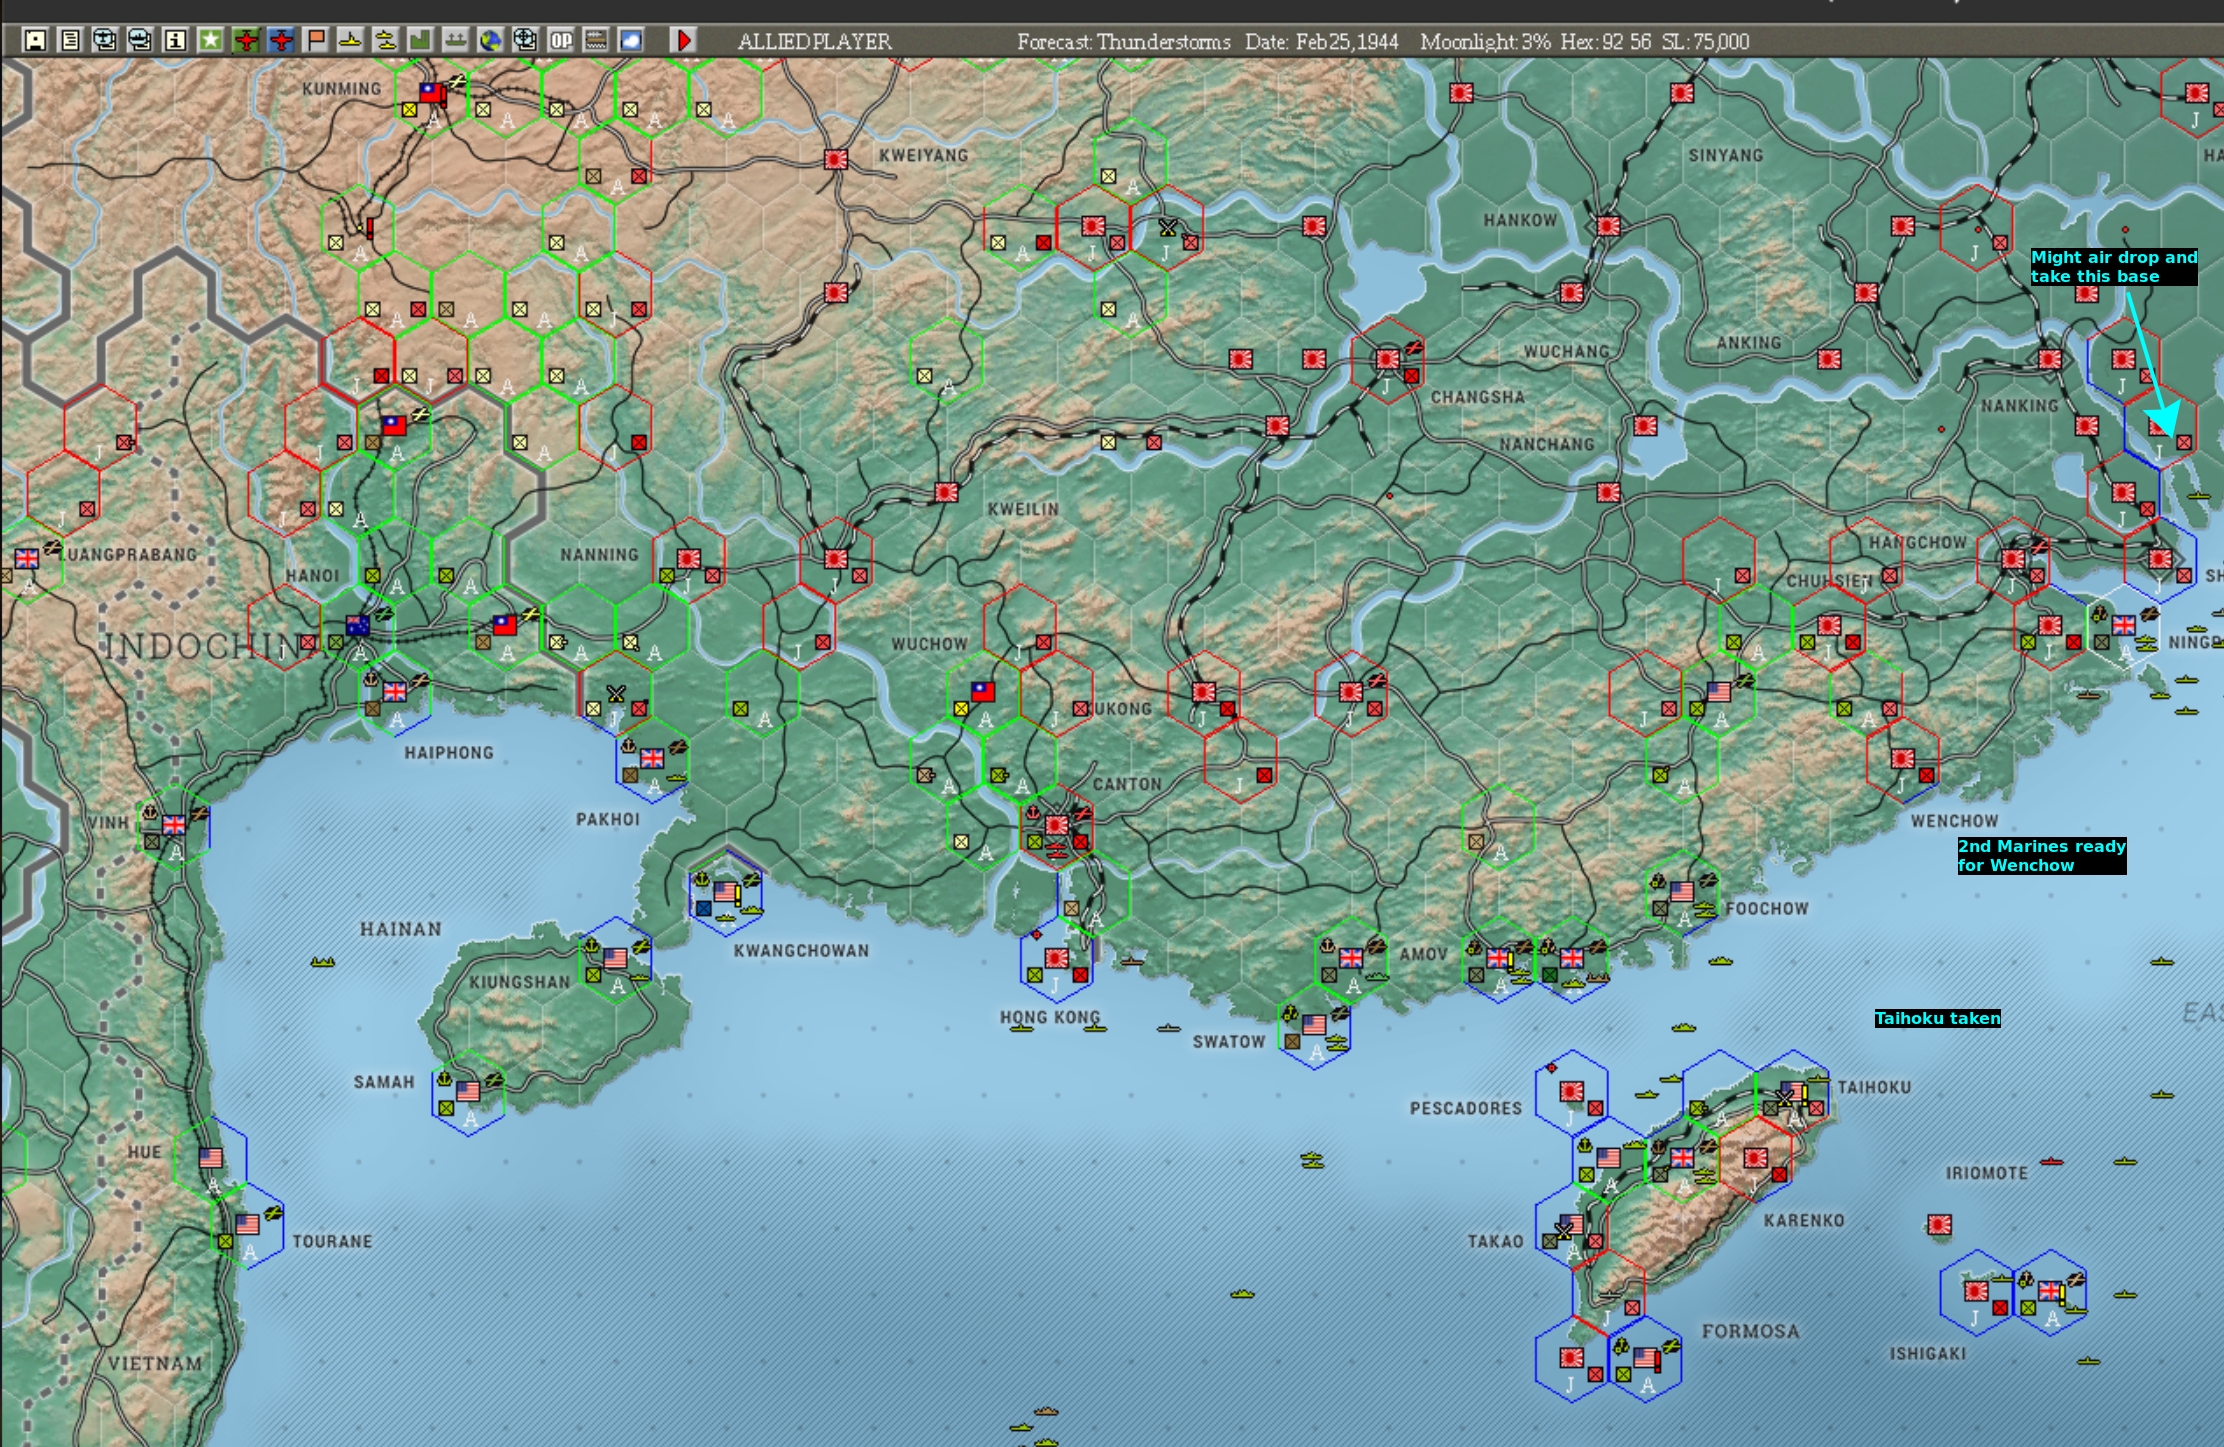The width and height of the screenshot is (2224, 1447).
Task: Select the US flag base at Kwangchowan
Action: pos(725,890)
